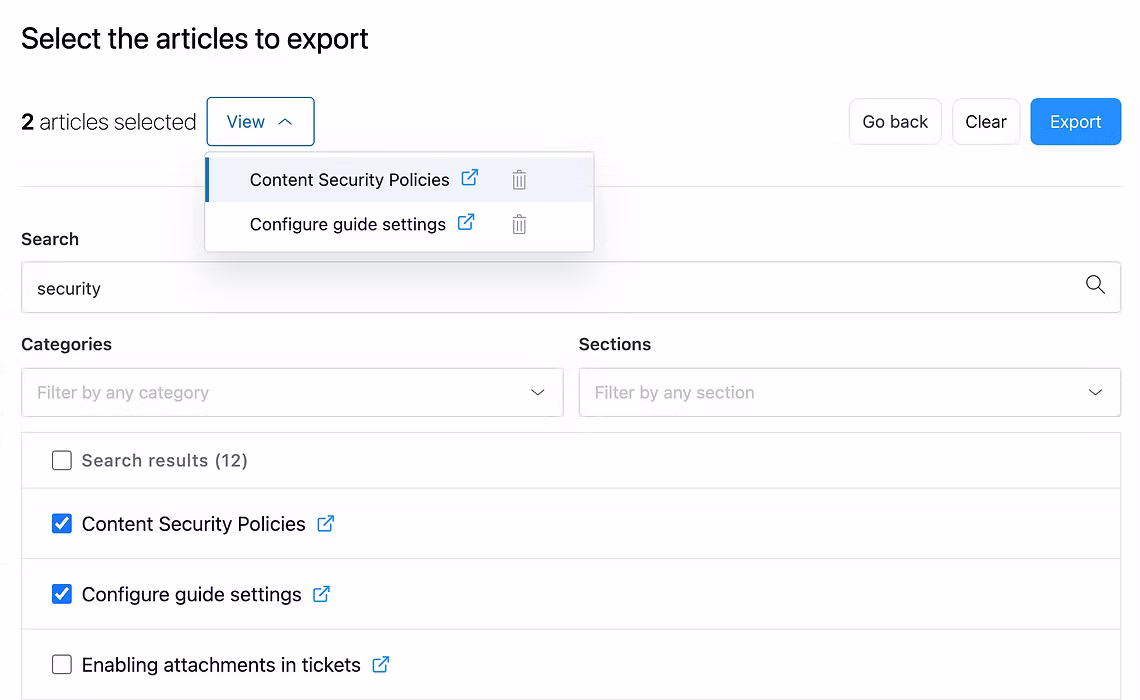
Task: Click the blue Export button
Action: pos(1075,121)
